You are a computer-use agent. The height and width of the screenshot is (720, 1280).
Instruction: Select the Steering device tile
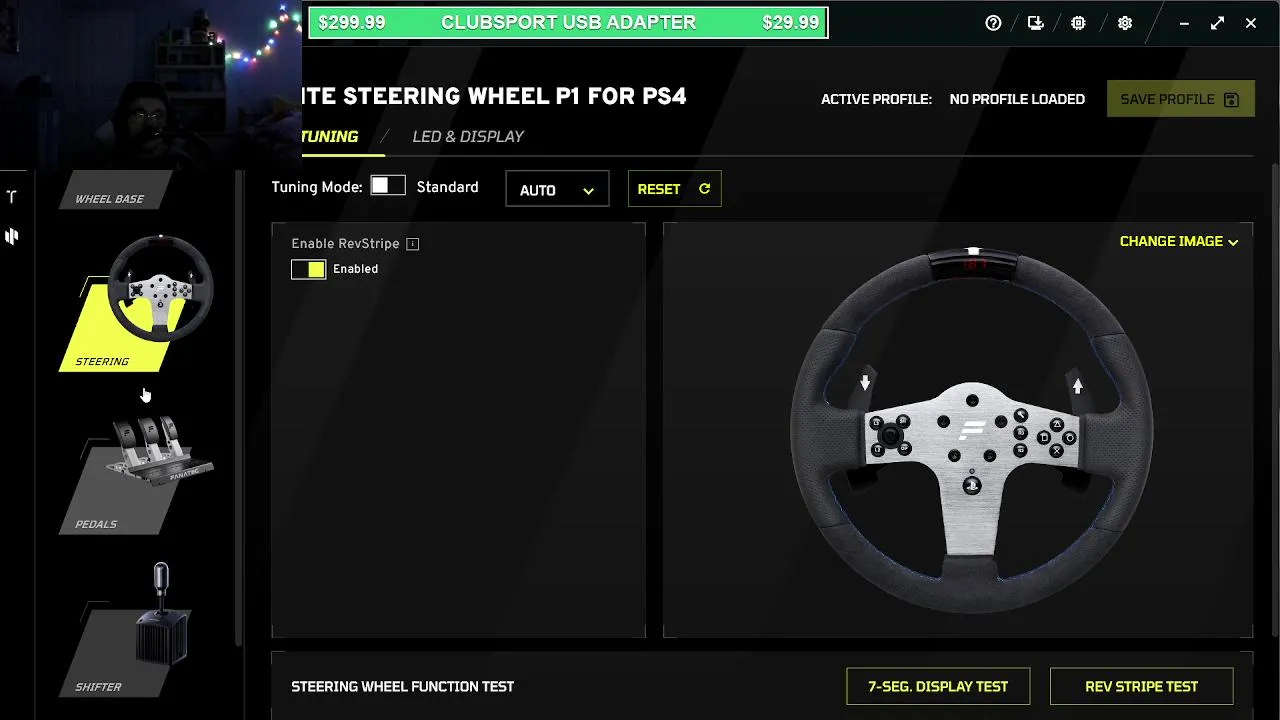(136, 305)
